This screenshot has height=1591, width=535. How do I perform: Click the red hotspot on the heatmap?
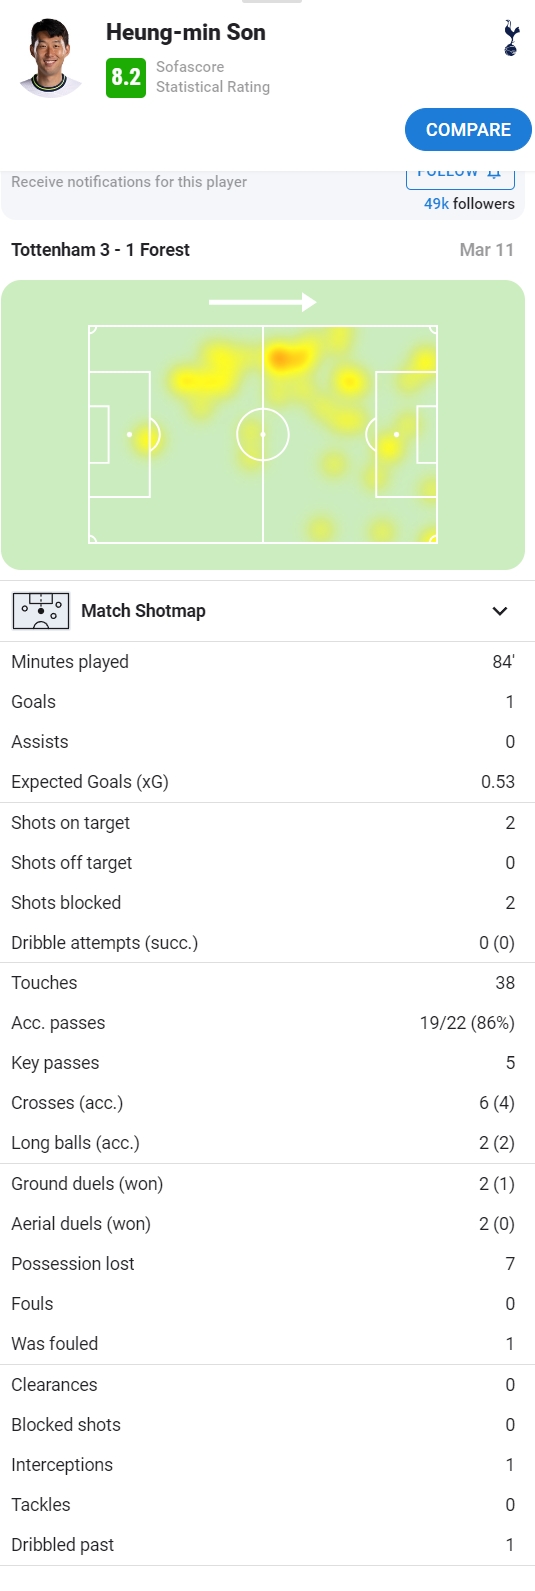tap(285, 357)
